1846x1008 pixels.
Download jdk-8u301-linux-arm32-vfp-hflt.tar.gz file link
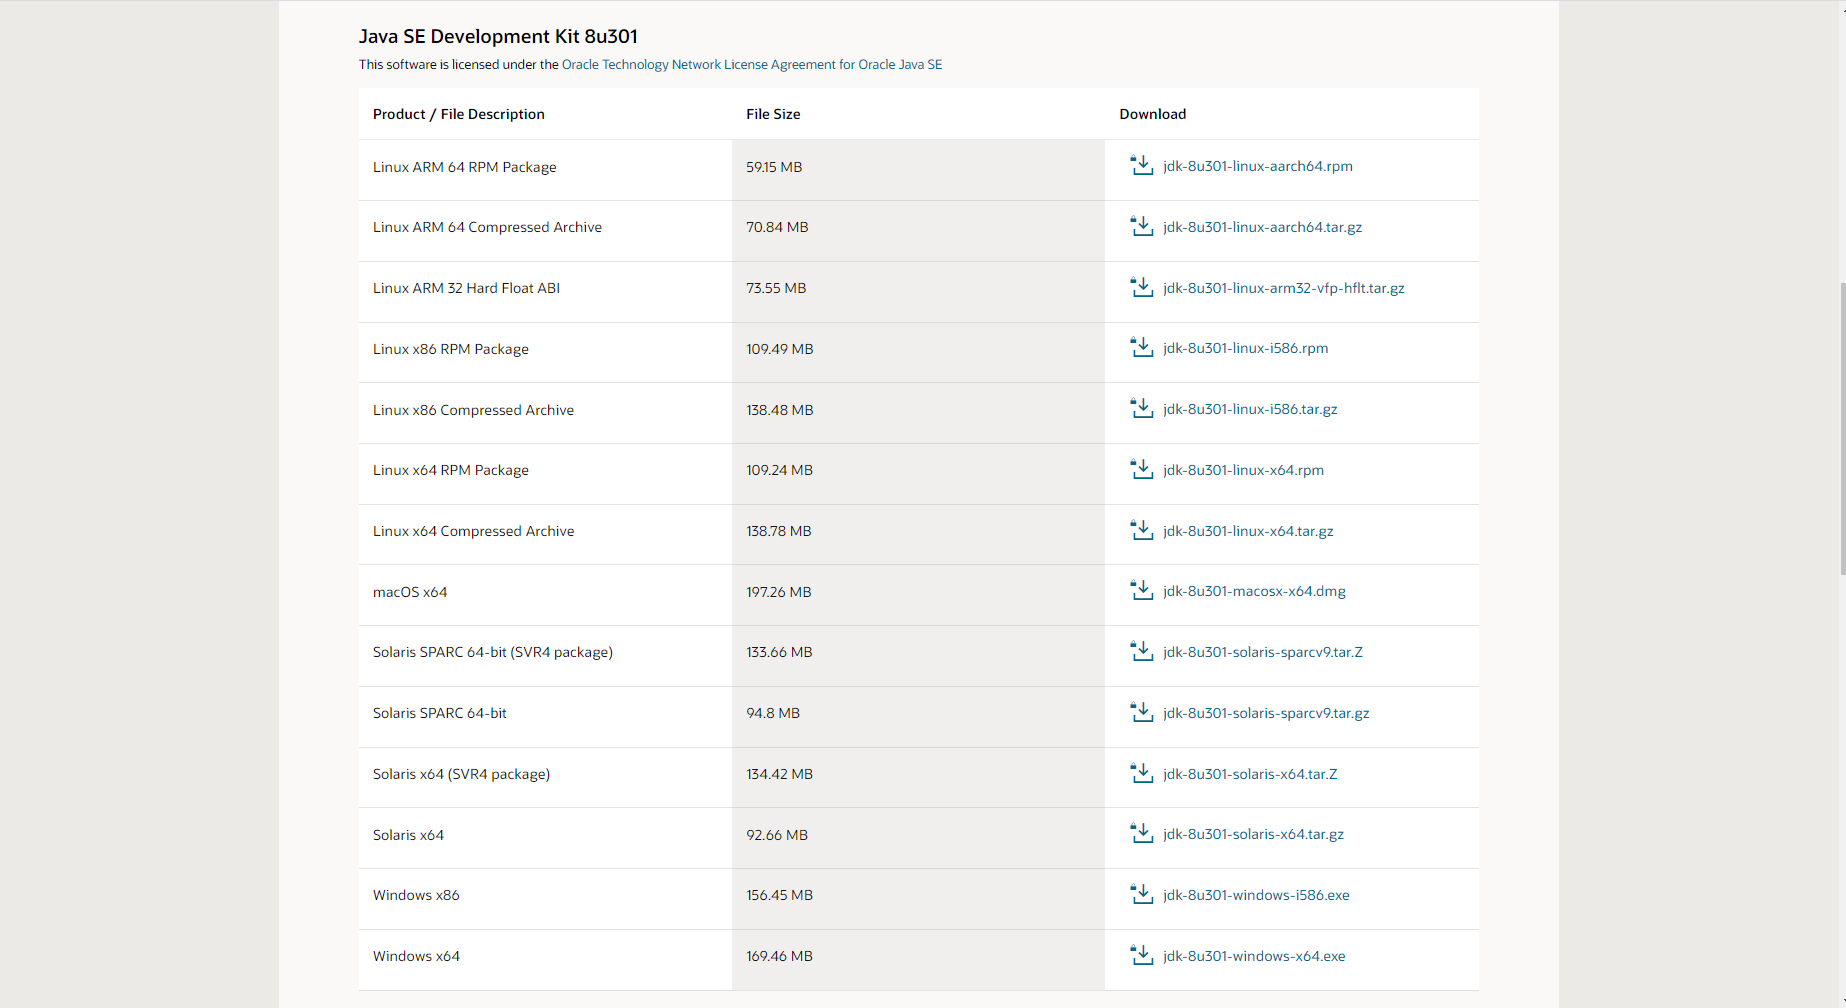[x=1283, y=288]
